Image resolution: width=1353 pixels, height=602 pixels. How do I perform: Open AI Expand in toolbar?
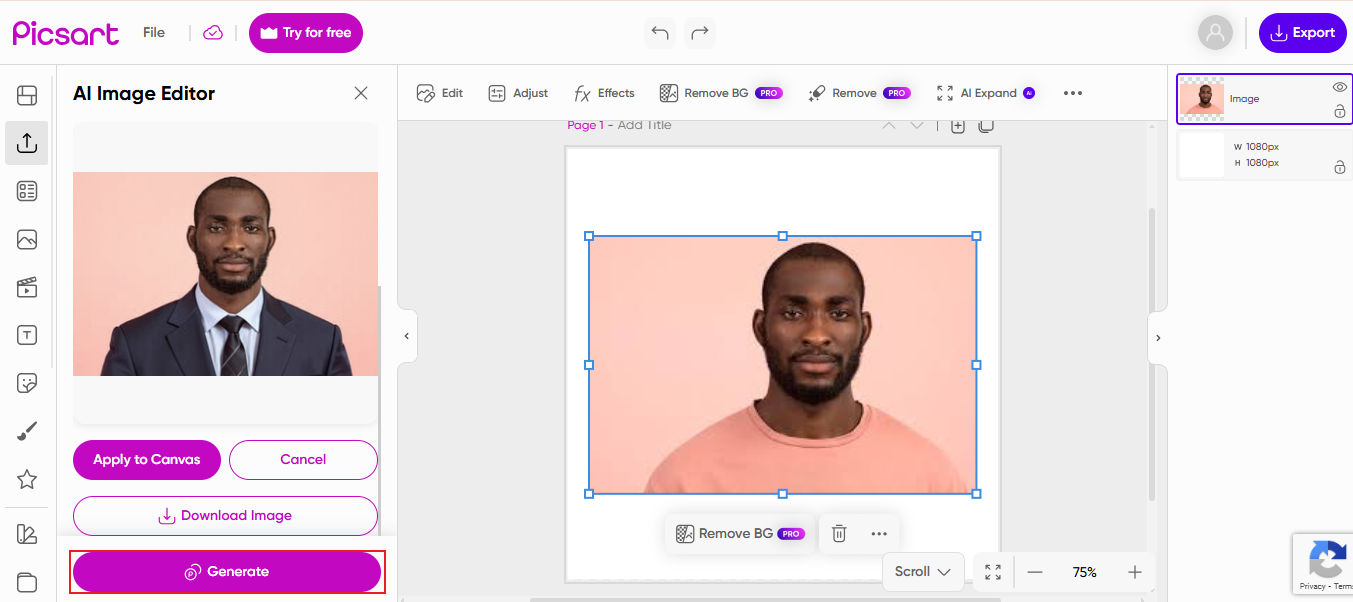pyautogui.click(x=985, y=93)
